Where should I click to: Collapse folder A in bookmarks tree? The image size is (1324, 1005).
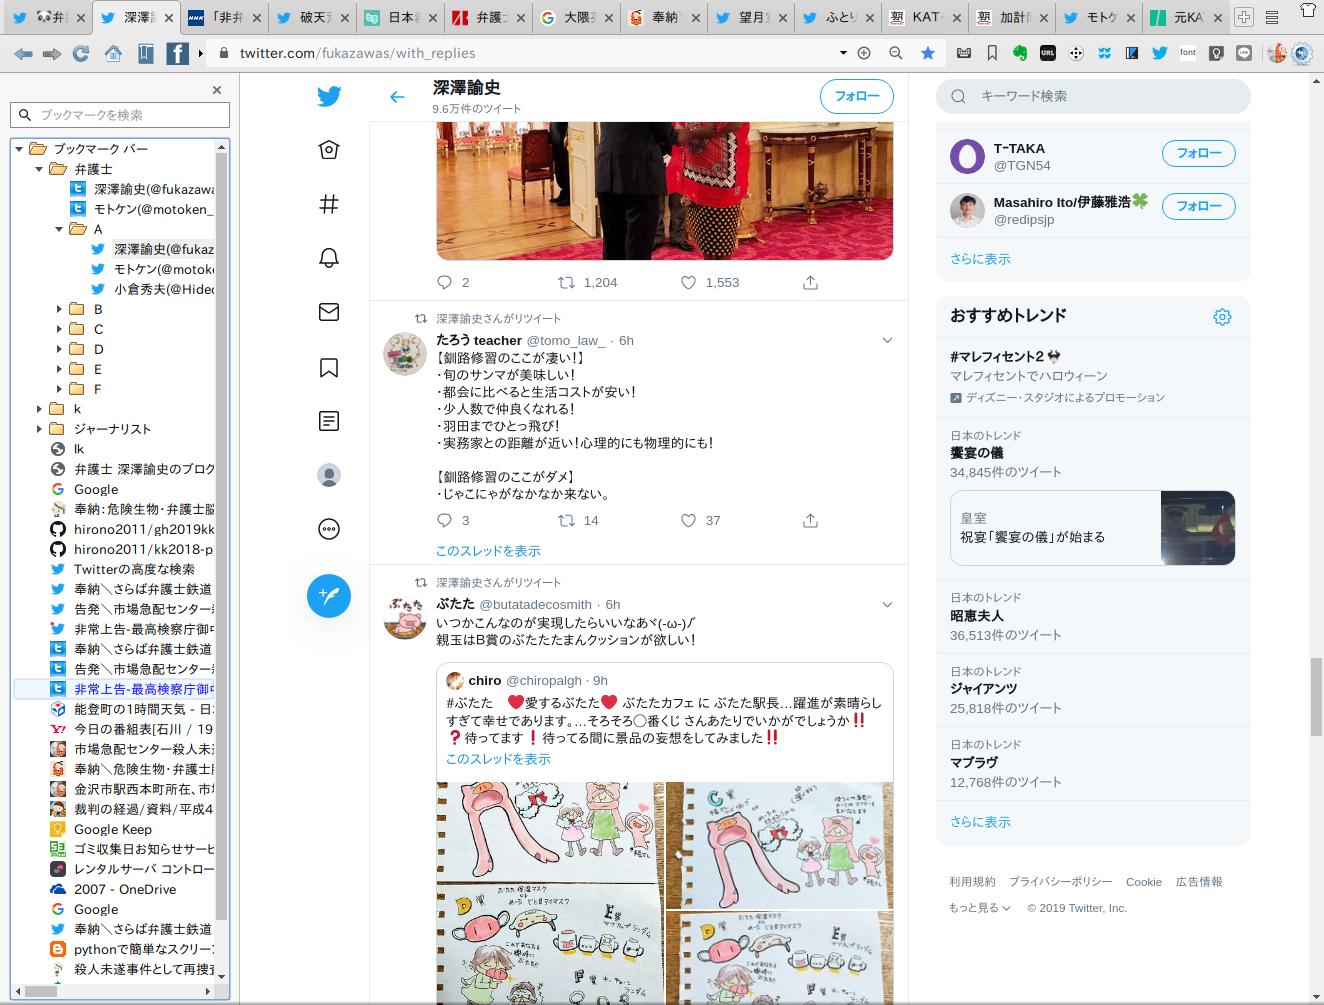(x=59, y=229)
